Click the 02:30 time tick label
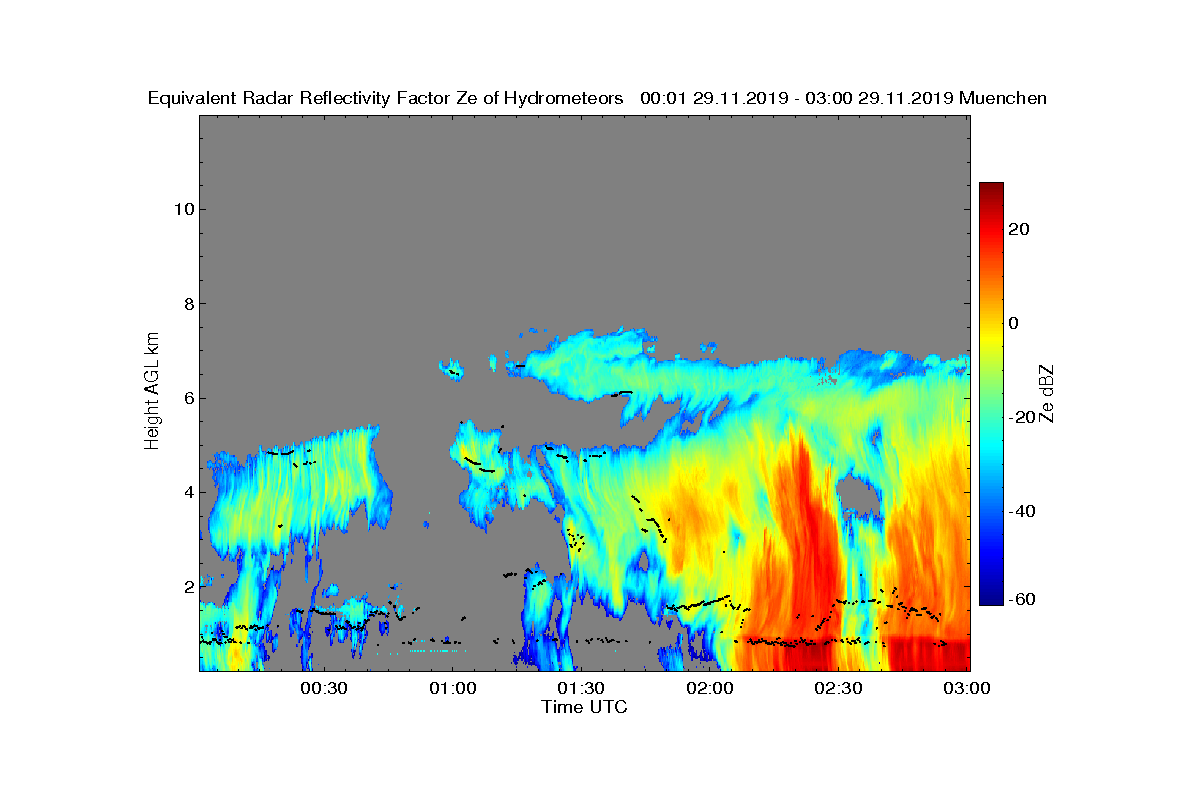The height and width of the screenshot is (800, 1200). tap(839, 689)
